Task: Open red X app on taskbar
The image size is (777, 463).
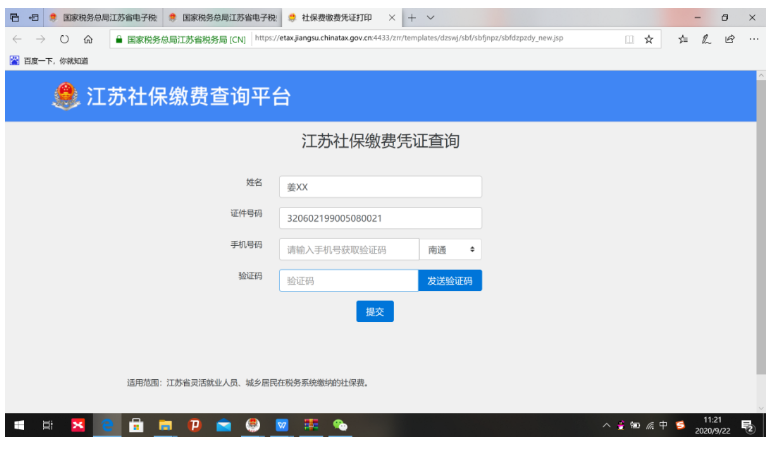Action: [78, 425]
